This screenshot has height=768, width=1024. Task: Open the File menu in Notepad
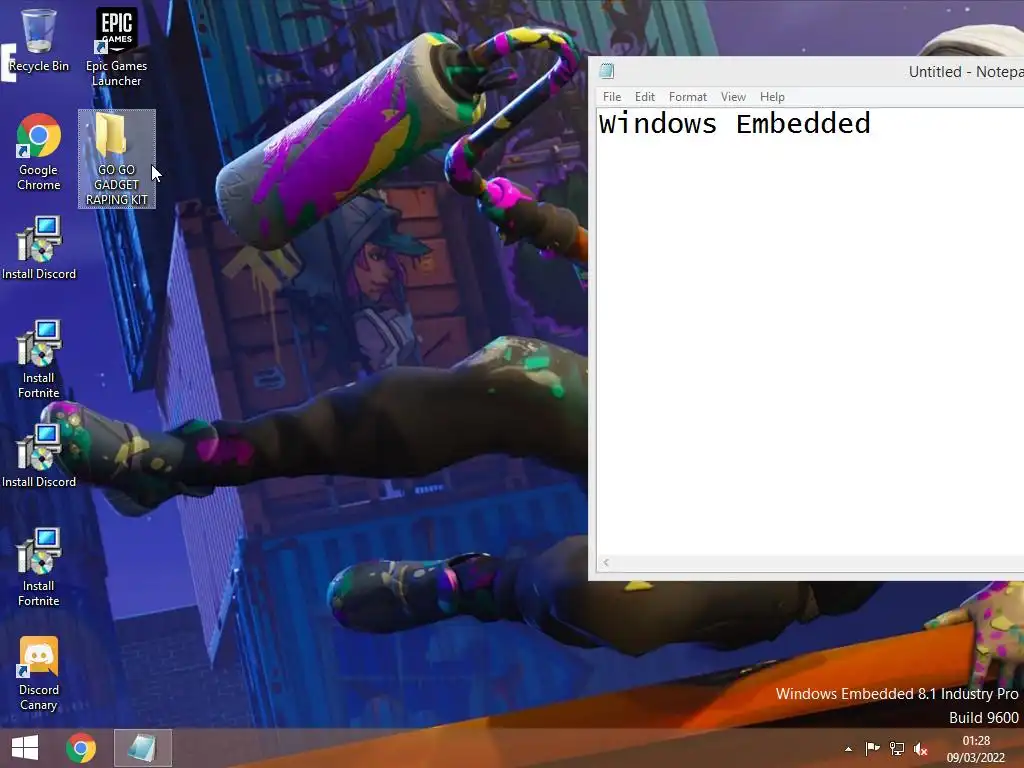pyautogui.click(x=612, y=97)
